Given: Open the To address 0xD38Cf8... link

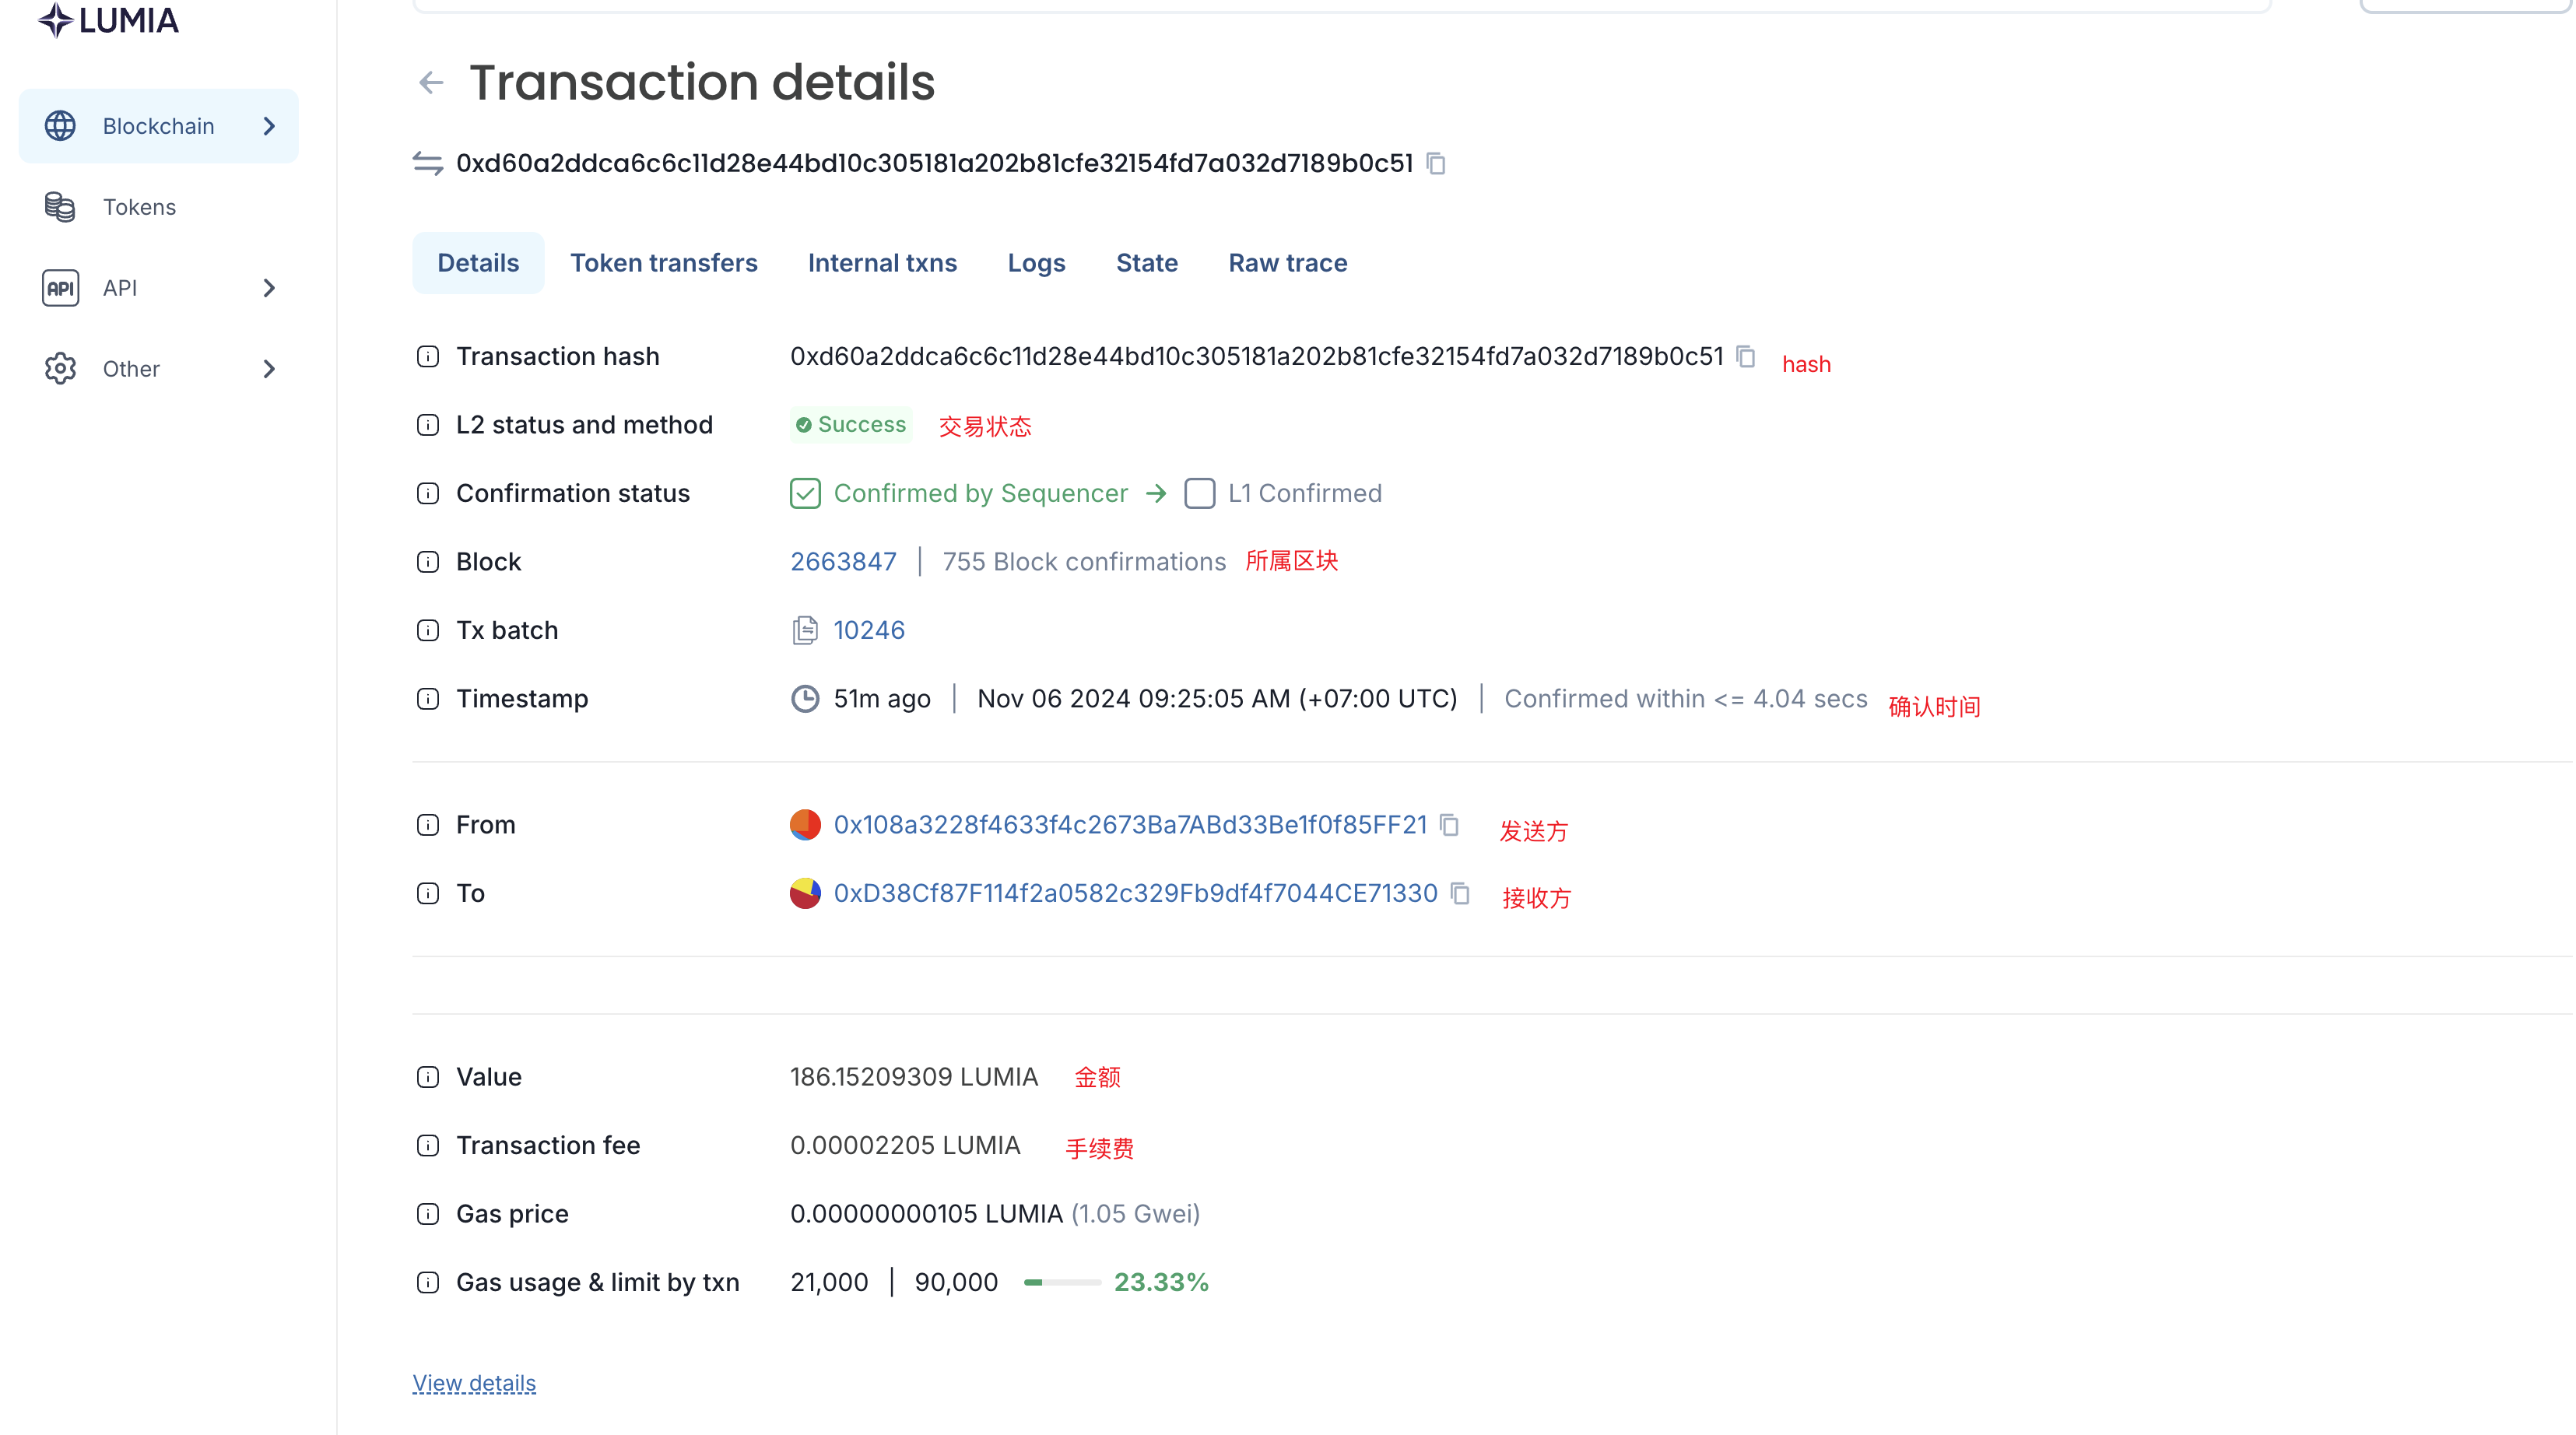Looking at the screenshot, I should click(x=1136, y=893).
